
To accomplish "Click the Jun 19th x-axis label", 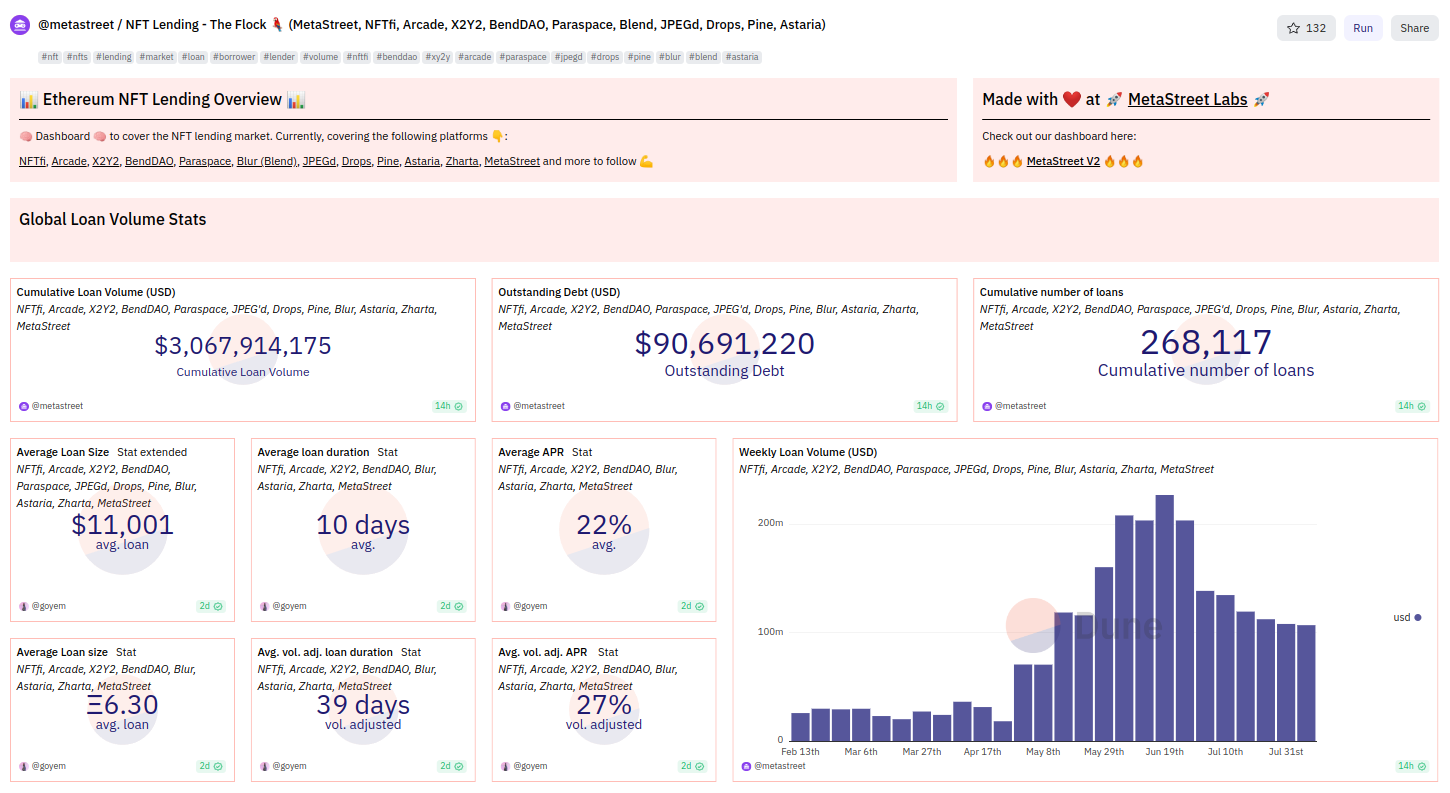I will [1164, 751].
